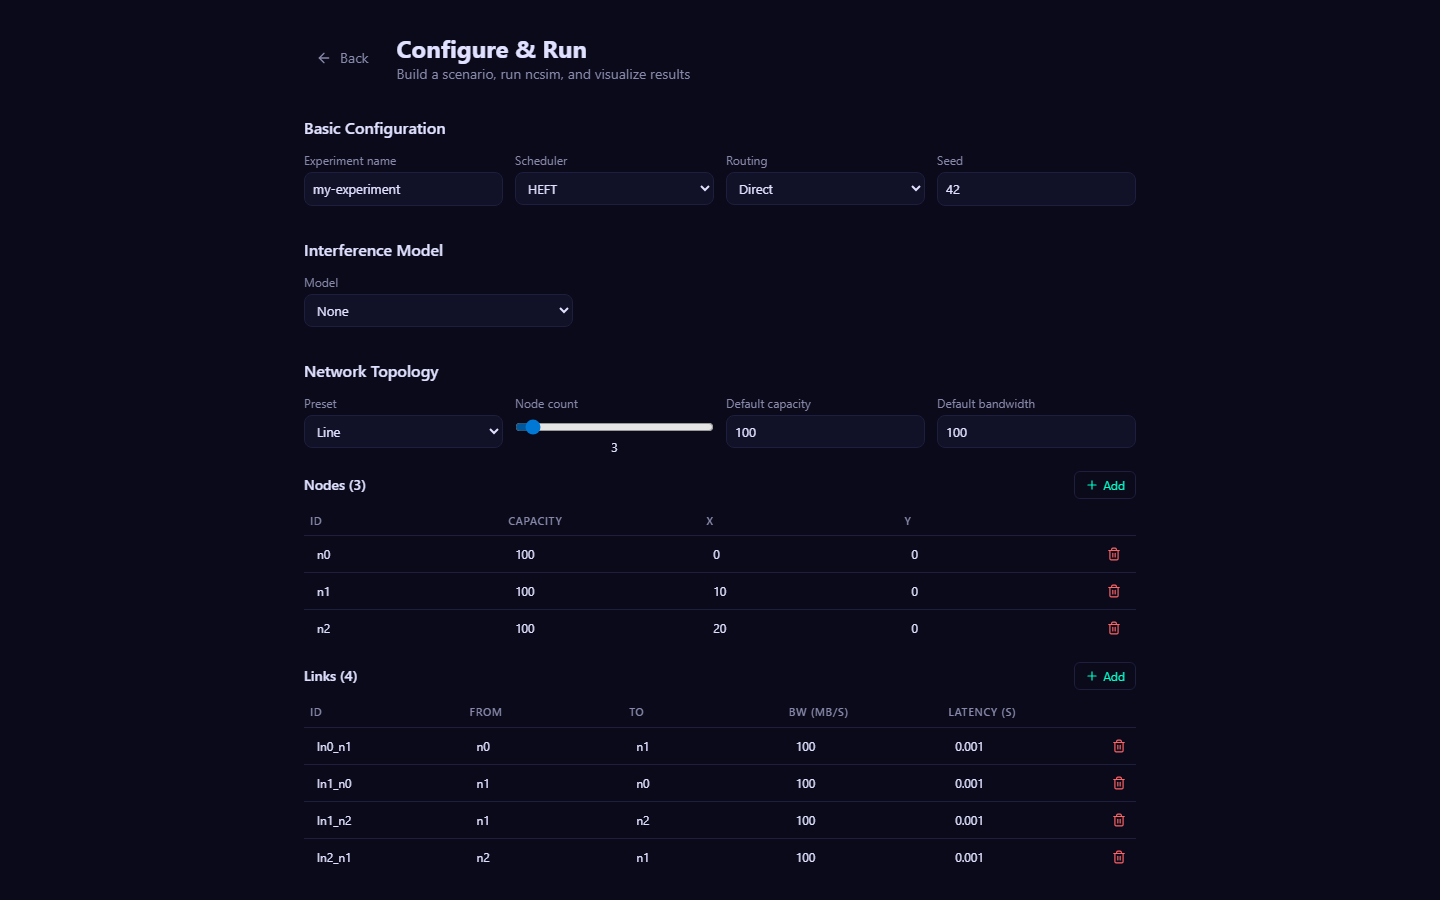Delete link ln0_n1 with trash icon
This screenshot has width=1440, height=900.
click(x=1118, y=746)
